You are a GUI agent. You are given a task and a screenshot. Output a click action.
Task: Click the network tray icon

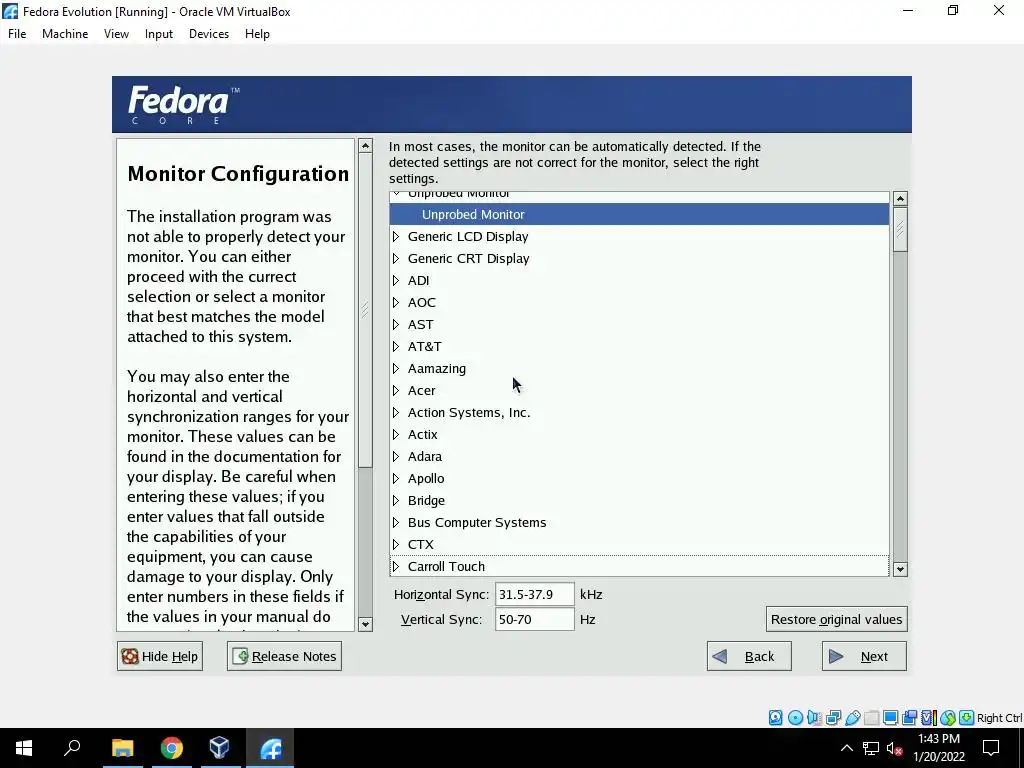[871, 748]
